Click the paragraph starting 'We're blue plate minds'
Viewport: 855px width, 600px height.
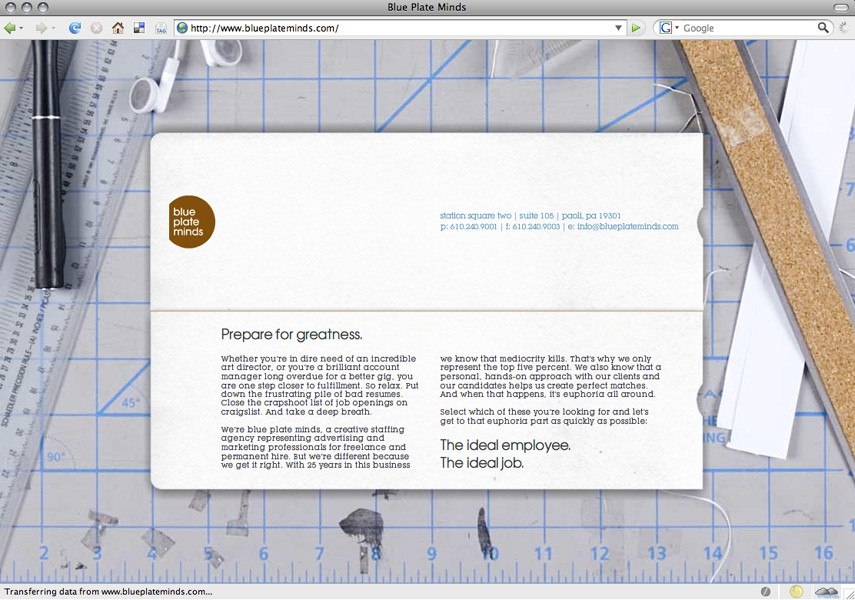point(316,447)
